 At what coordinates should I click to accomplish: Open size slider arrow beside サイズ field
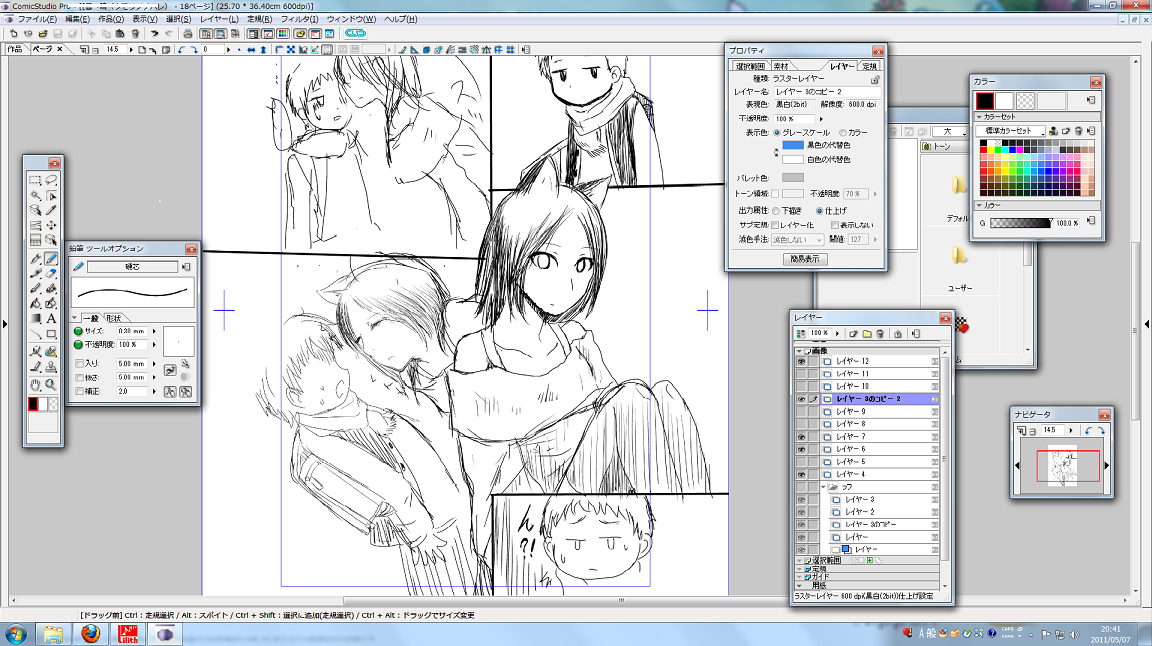(154, 331)
